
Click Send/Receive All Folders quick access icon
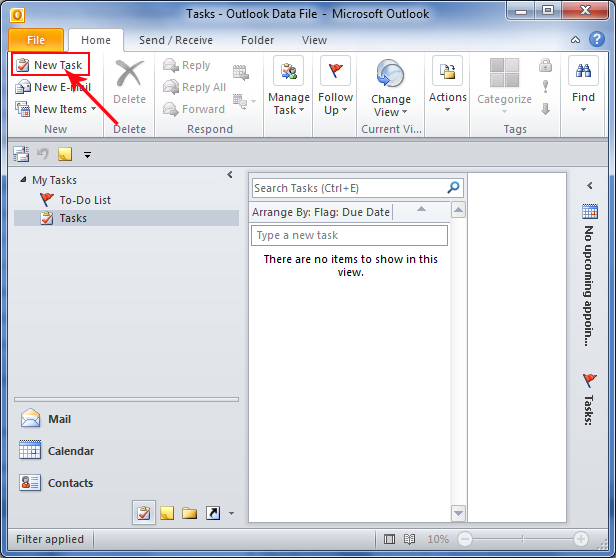21,154
